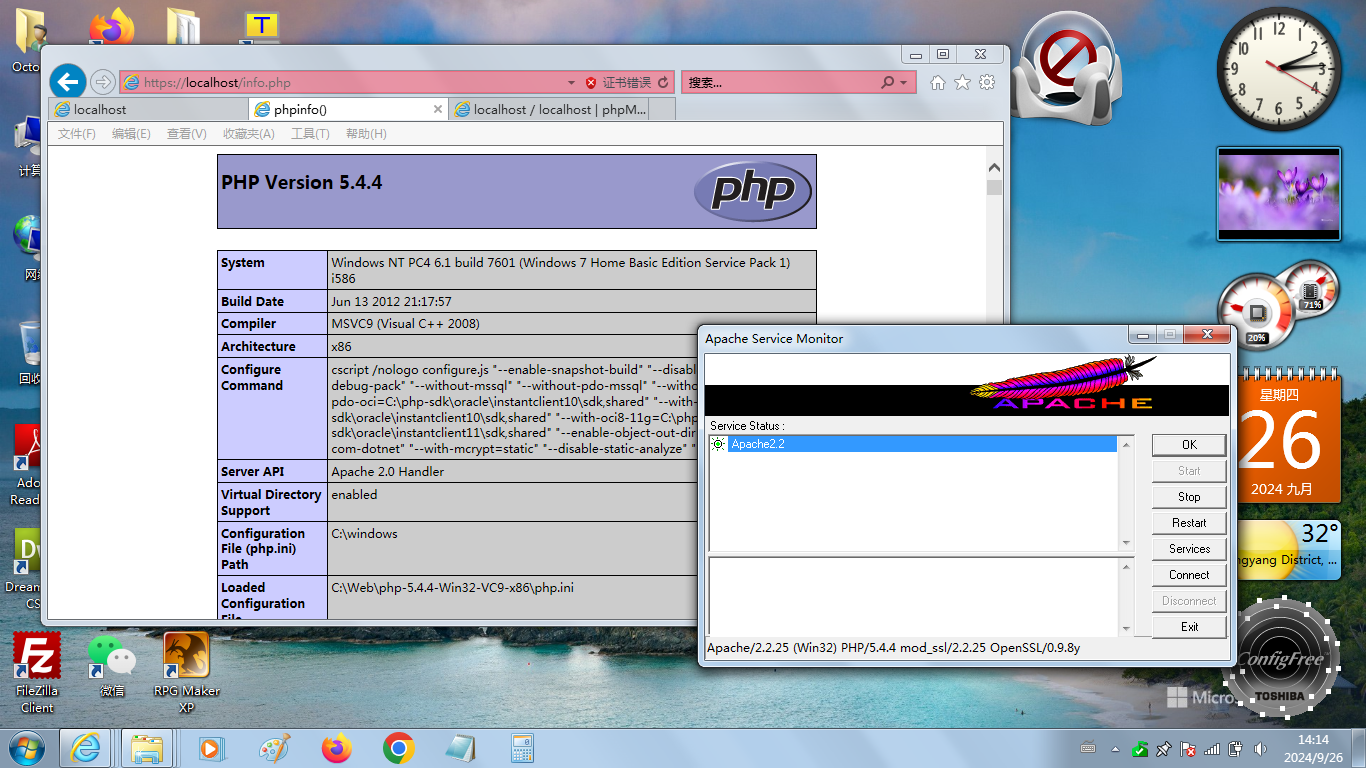Screen dimensions: 1366x768
Task: Select Apache2.2 service in status list
Action: click(913, 444)
